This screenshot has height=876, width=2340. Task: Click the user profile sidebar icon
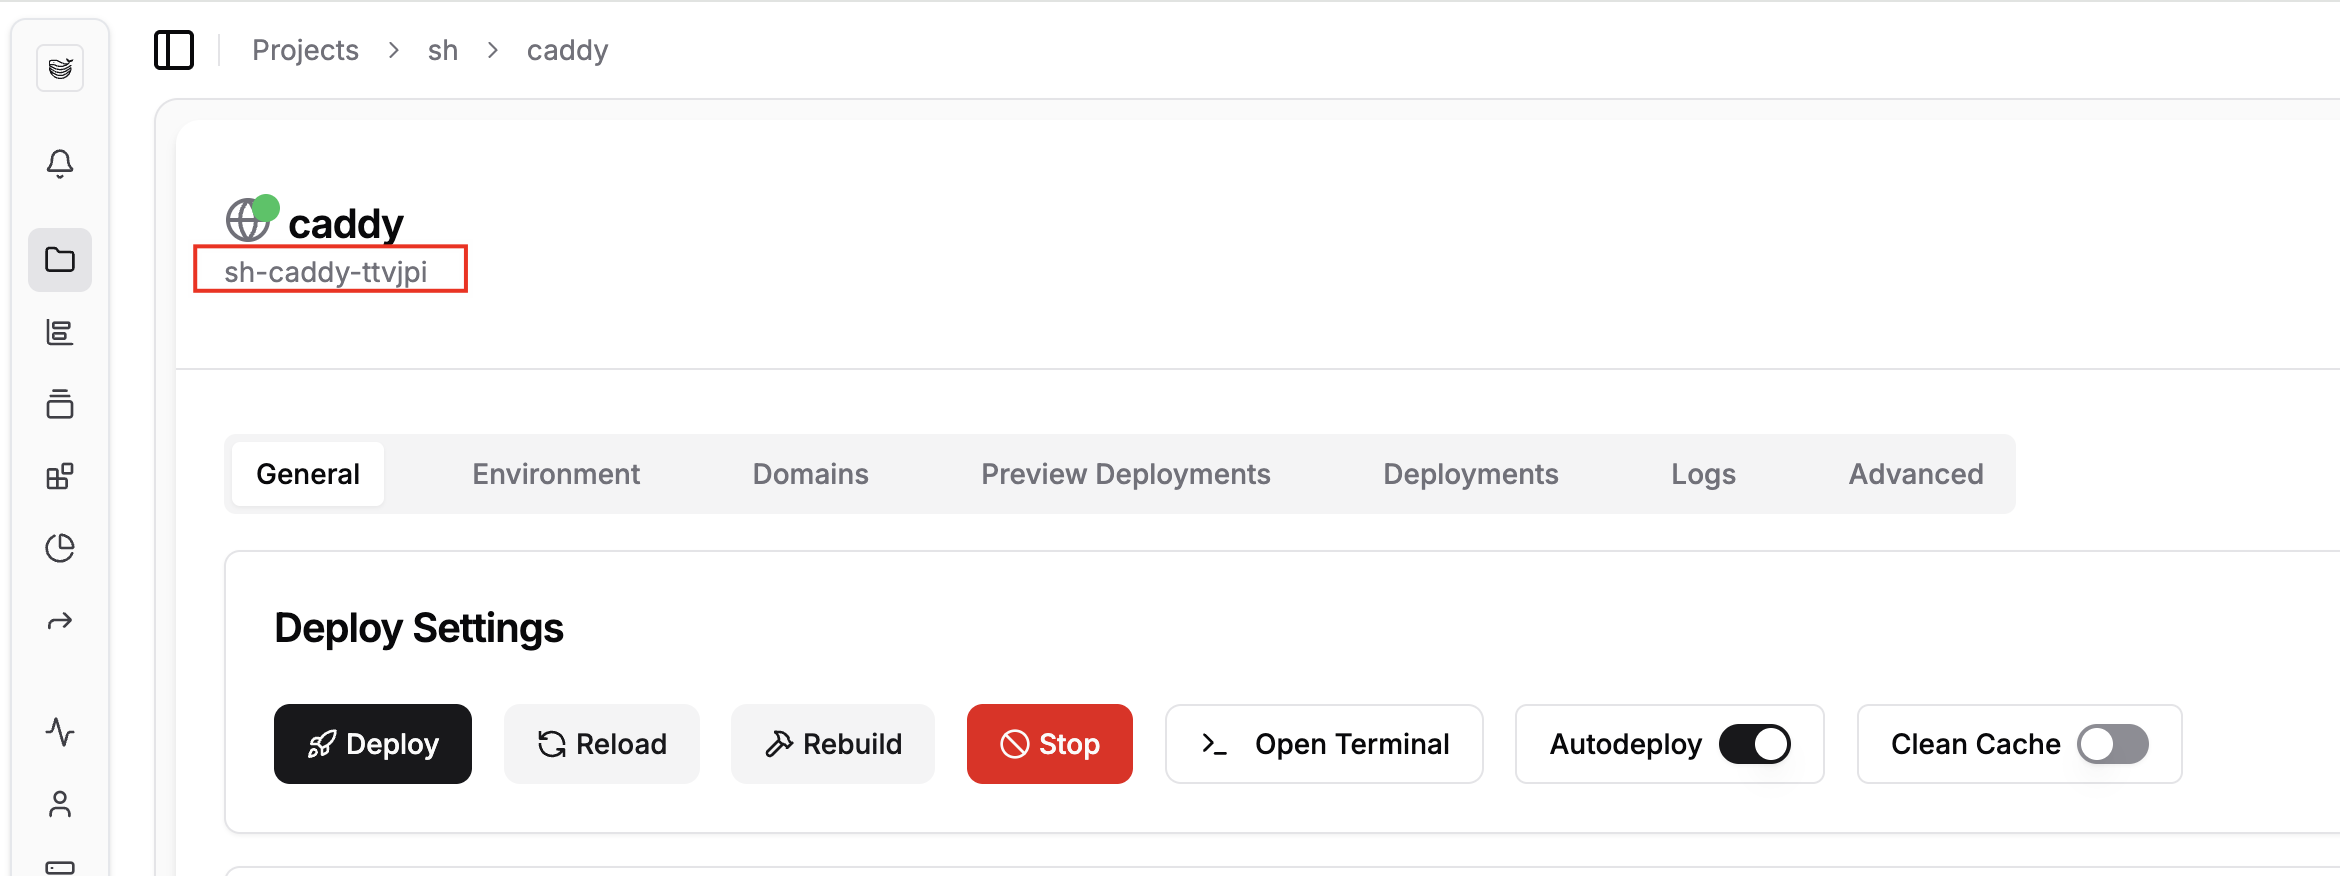(x=60, y=804)
